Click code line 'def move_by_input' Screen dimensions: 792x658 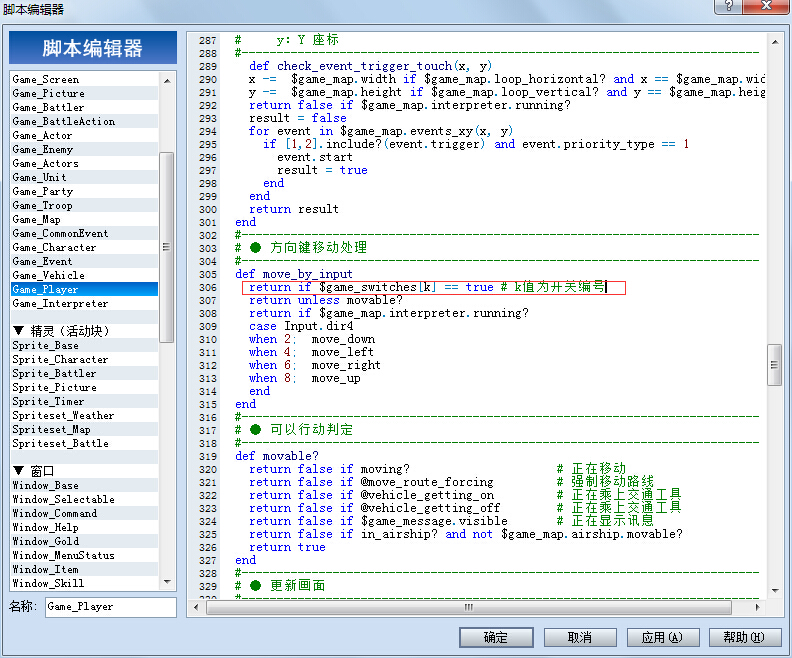(x=294, y=274)
